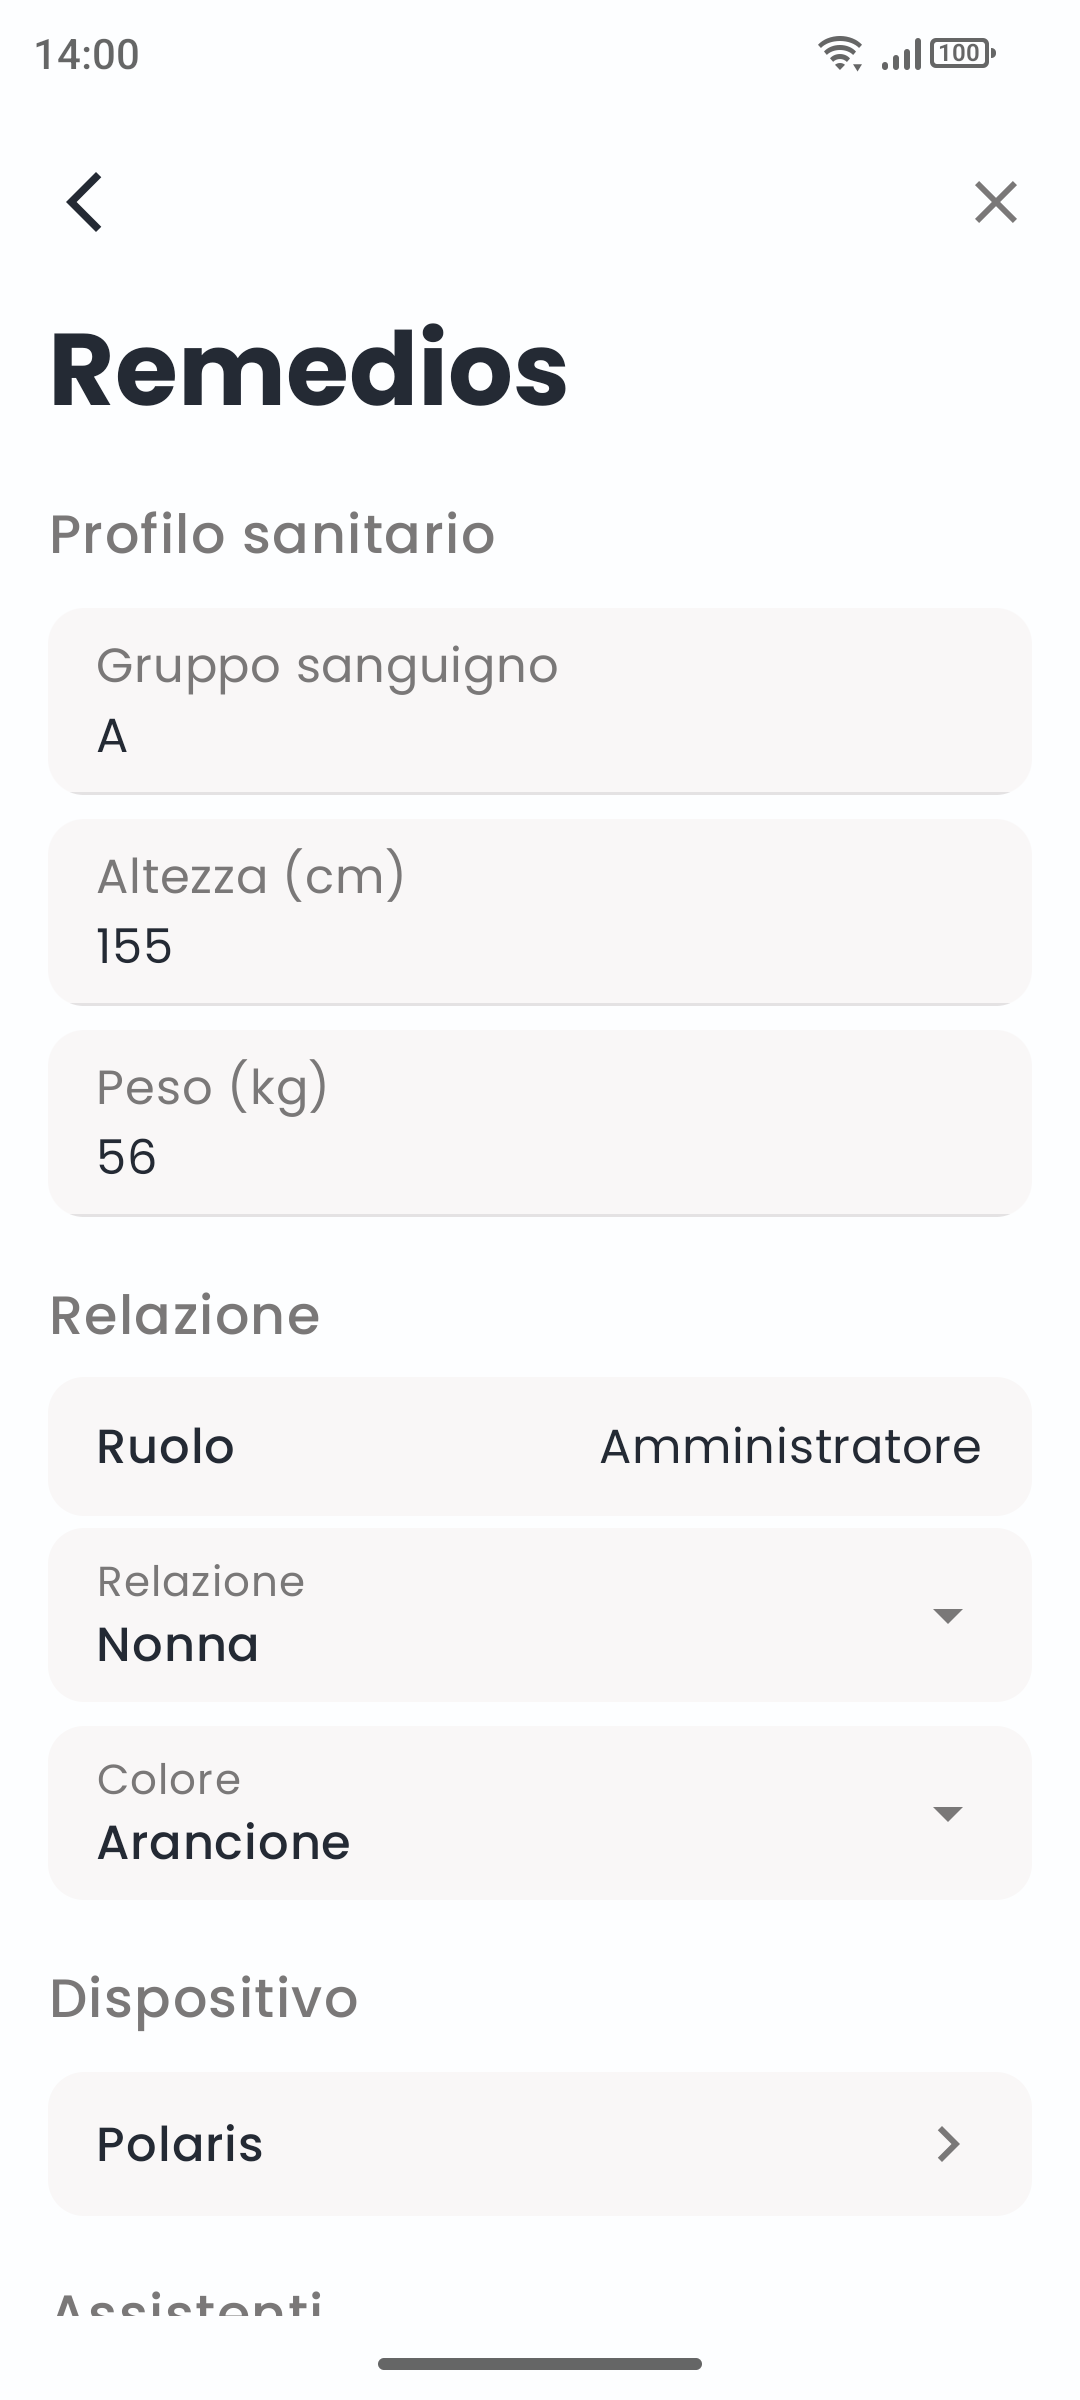Screen dimensions: 1080x2400
Task: Expand the Colore dropdown arrow
Action: click(946, 1813)
